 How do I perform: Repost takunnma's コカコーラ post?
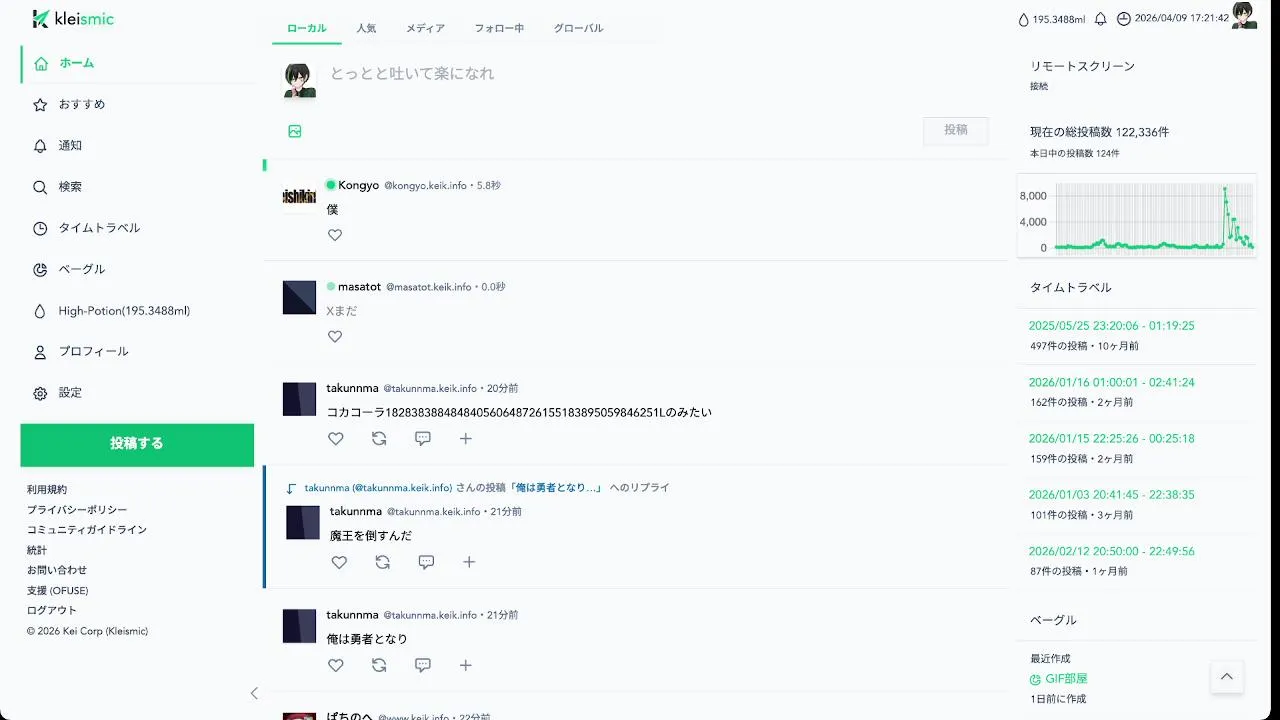click(379, 438)
